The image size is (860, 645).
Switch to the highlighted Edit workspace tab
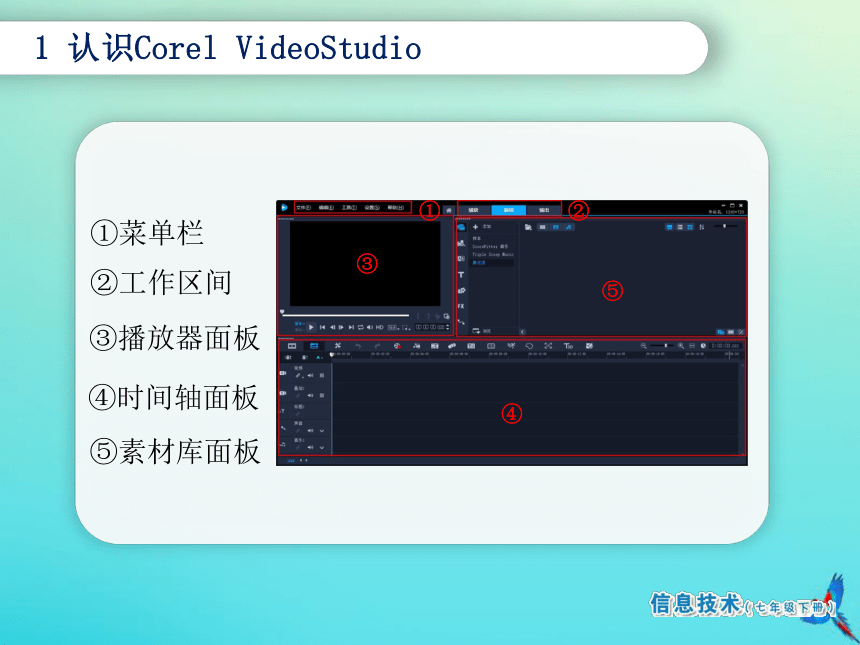[508, 210]
